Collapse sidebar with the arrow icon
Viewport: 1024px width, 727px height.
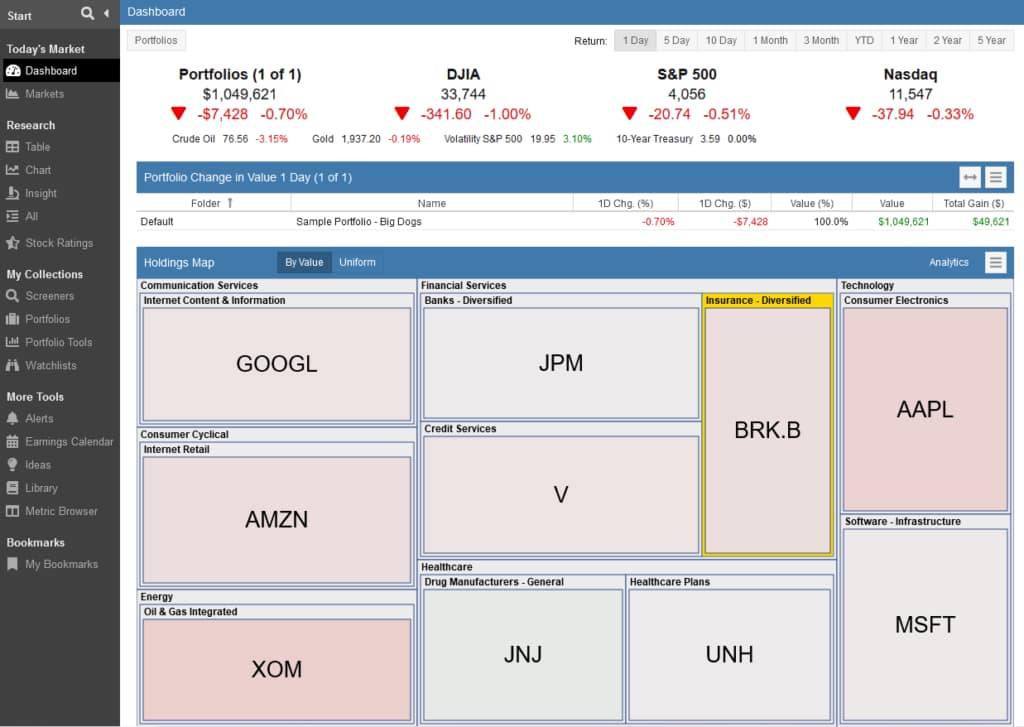coord(106,13)
